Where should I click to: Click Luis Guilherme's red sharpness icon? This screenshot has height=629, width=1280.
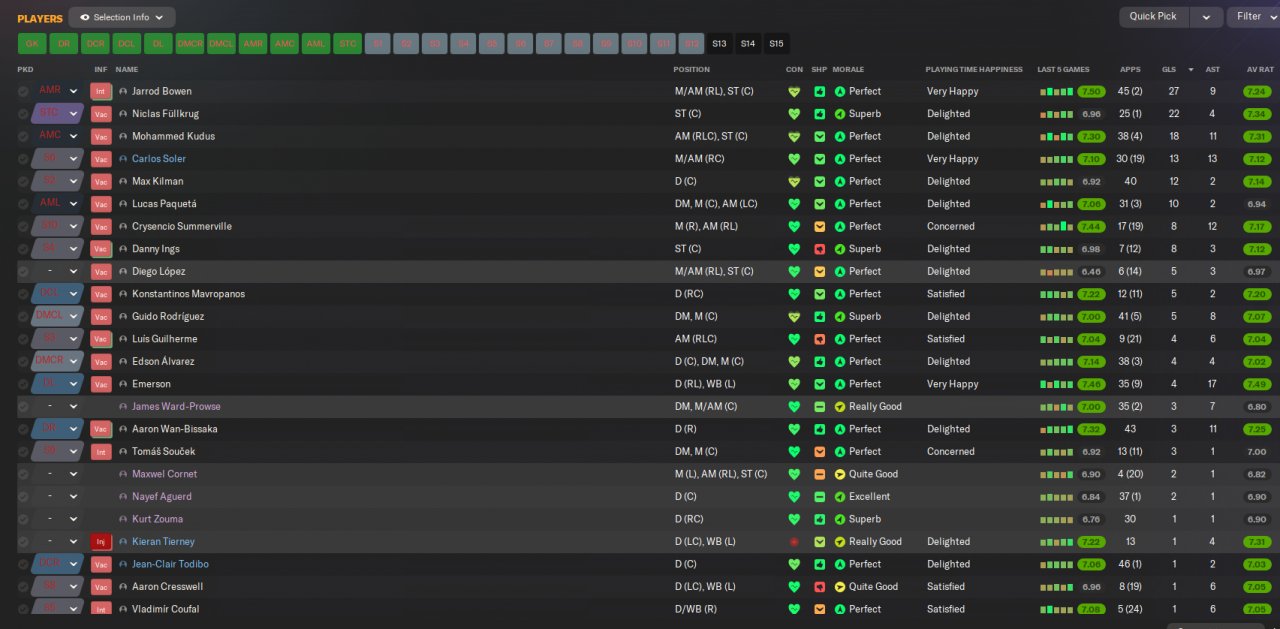point(820,339)
